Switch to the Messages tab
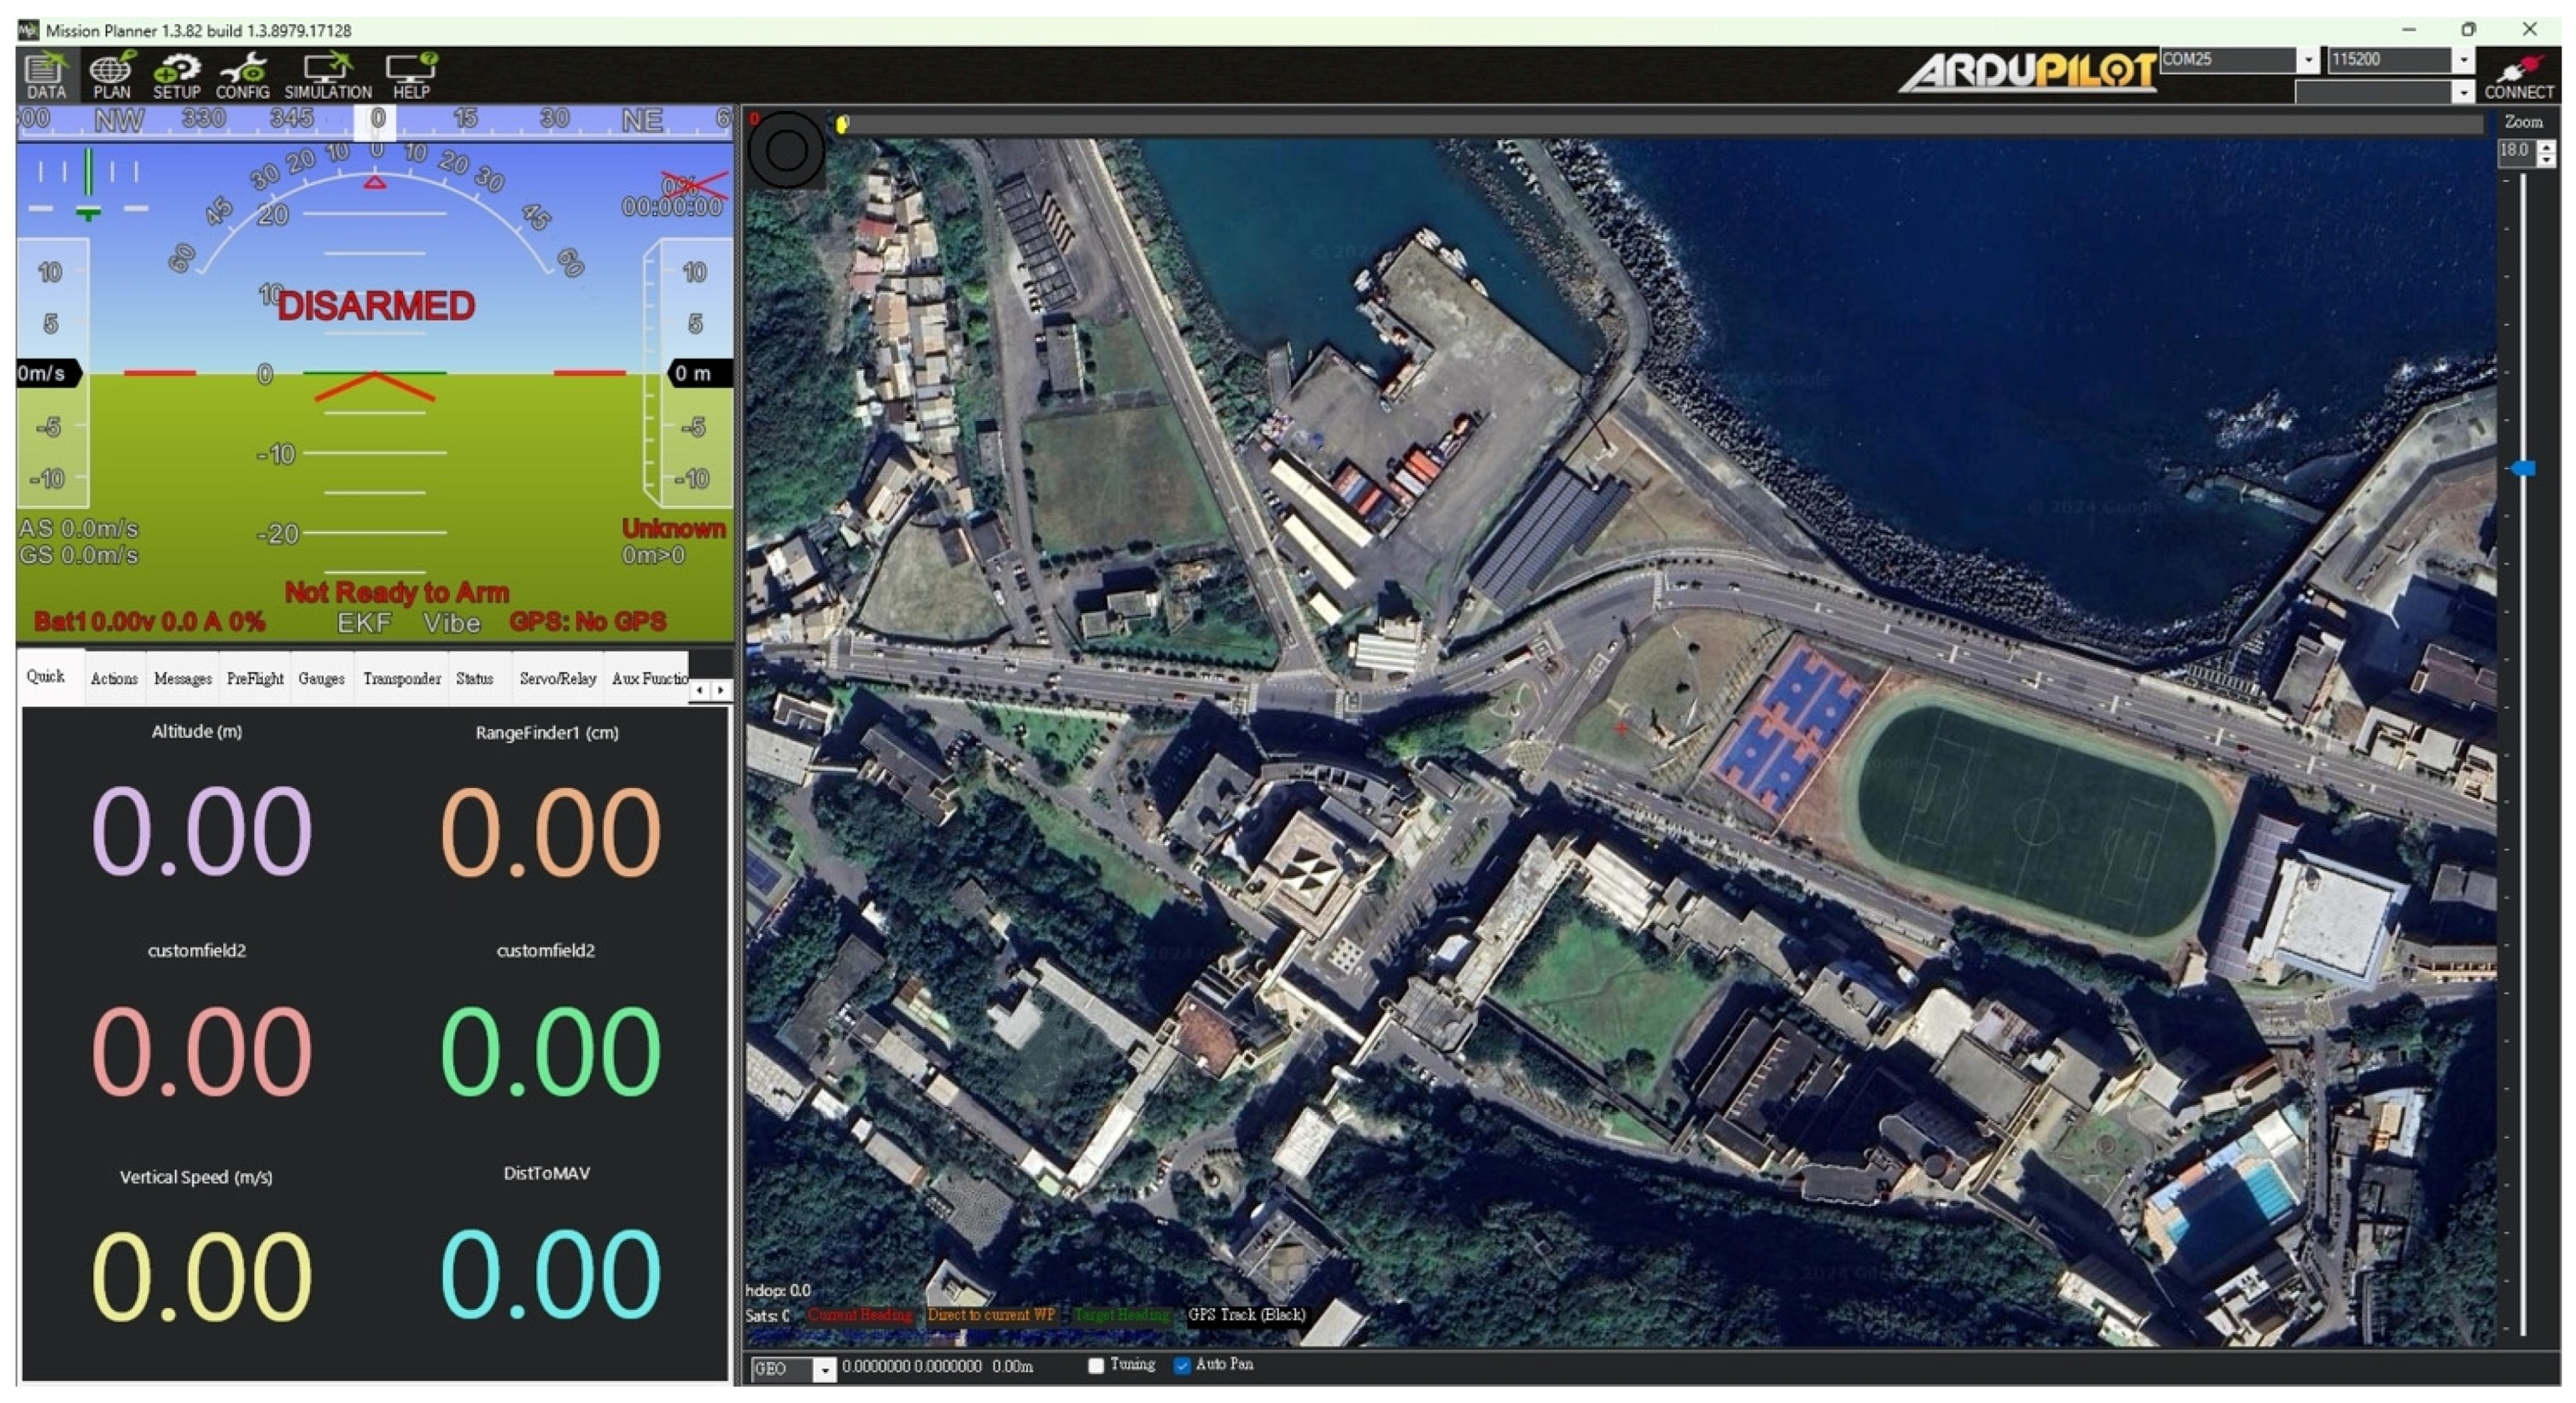This screenshot has width=2576, height=1403. [x=182, y=678]
